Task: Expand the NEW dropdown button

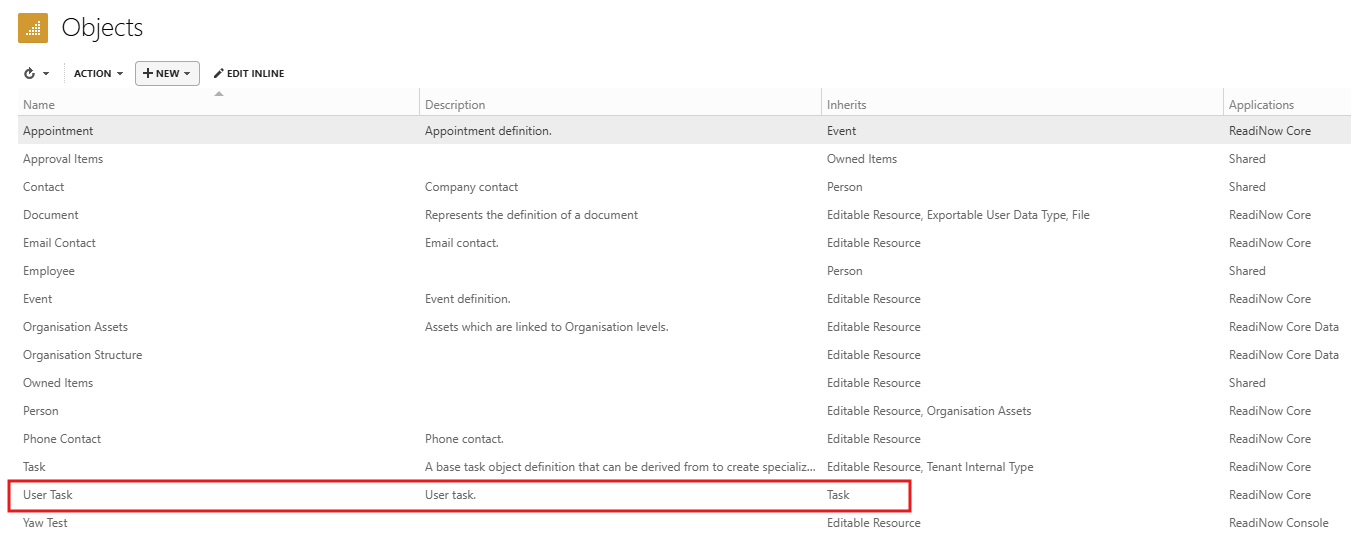Action: click(x=167, y=74)
